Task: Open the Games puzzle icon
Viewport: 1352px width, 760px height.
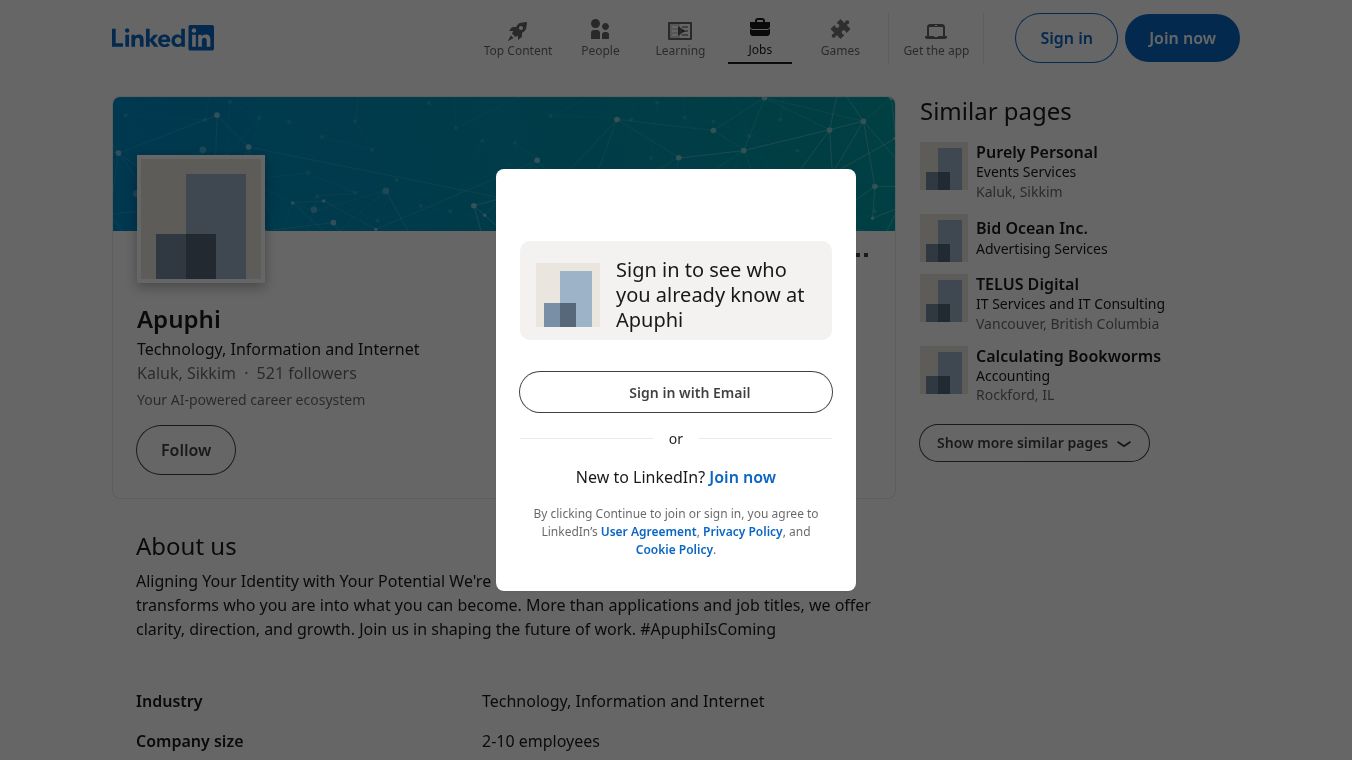Action: click(840, 30)
